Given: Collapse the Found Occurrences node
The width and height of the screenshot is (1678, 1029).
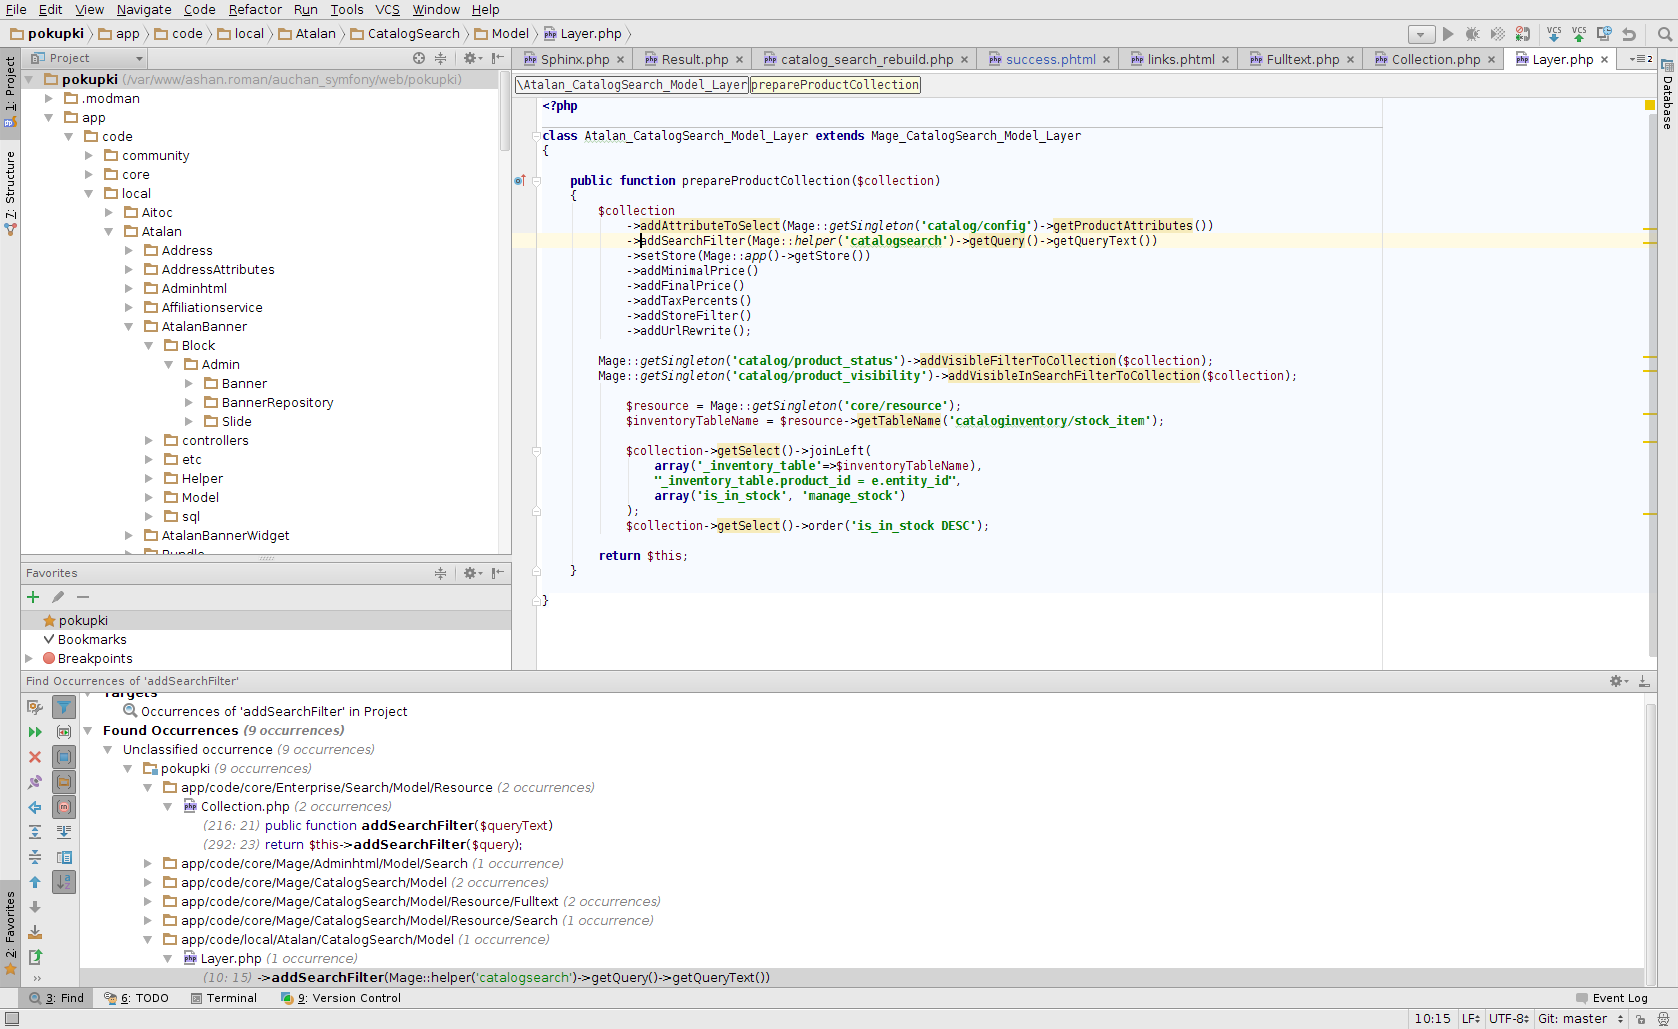Looking at the screenshot, I should [x=88, y=731].
